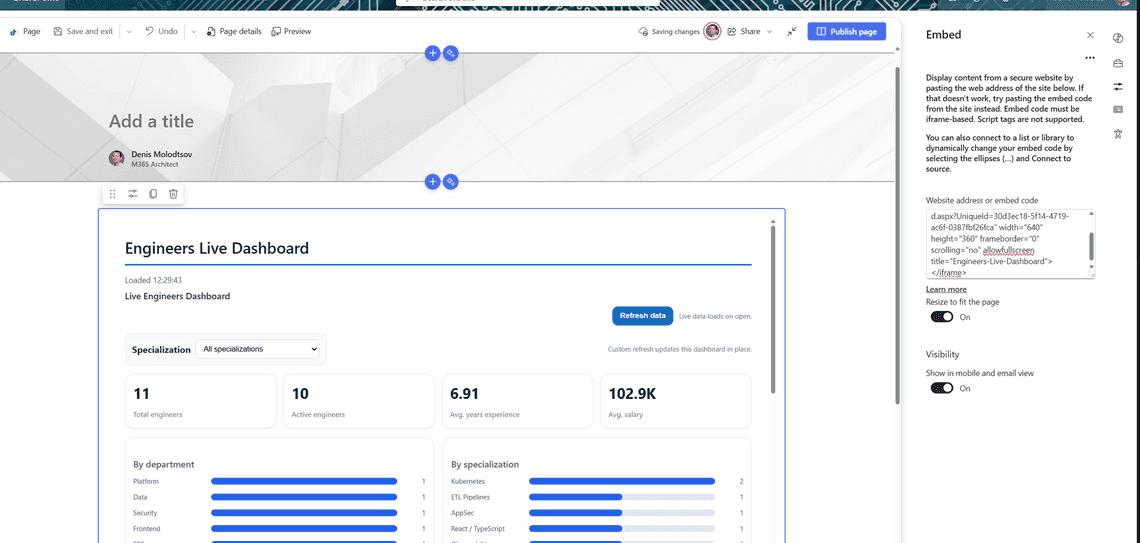Image resolution: width=1140 pixels, height=543 pixels.
Task: Open the Embed pane ellipsis menu
Action: click(1090, 57)
